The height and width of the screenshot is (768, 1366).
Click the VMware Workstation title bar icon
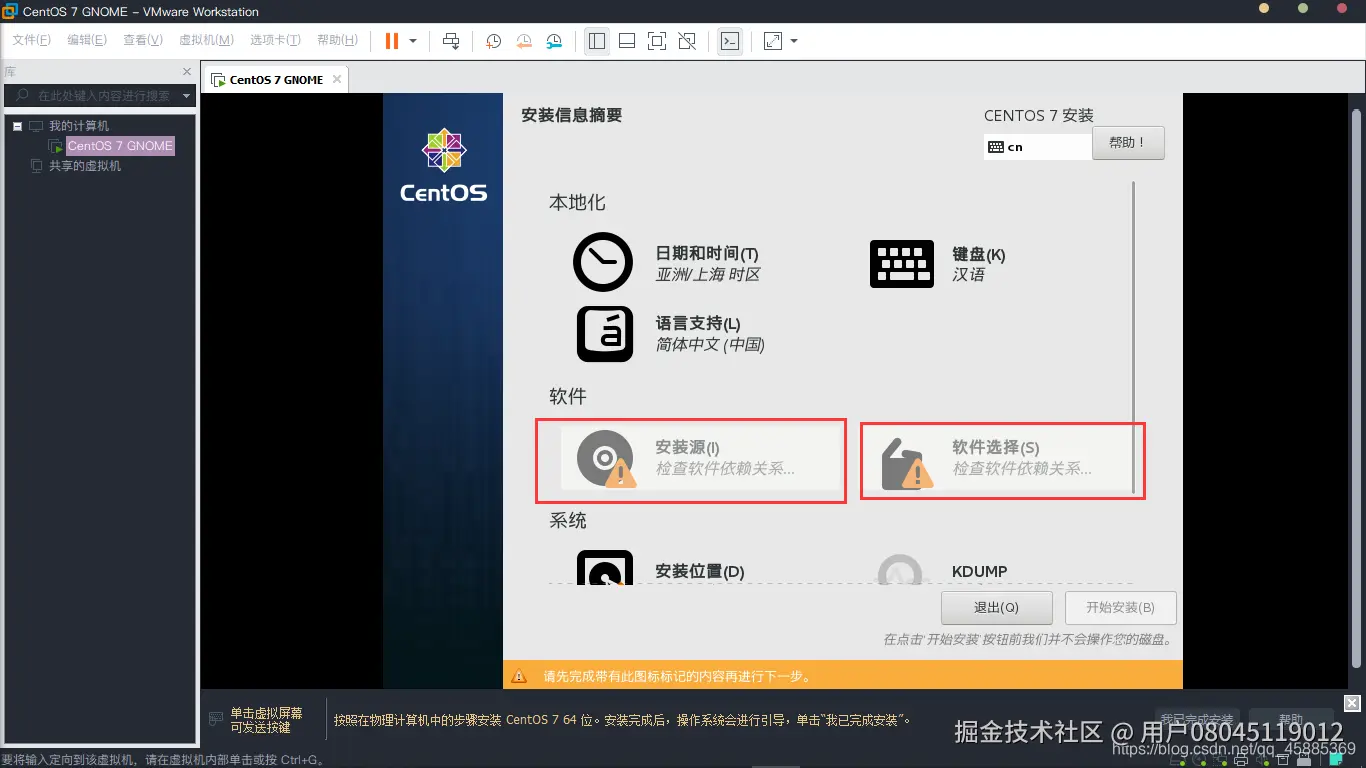[9, 11]
